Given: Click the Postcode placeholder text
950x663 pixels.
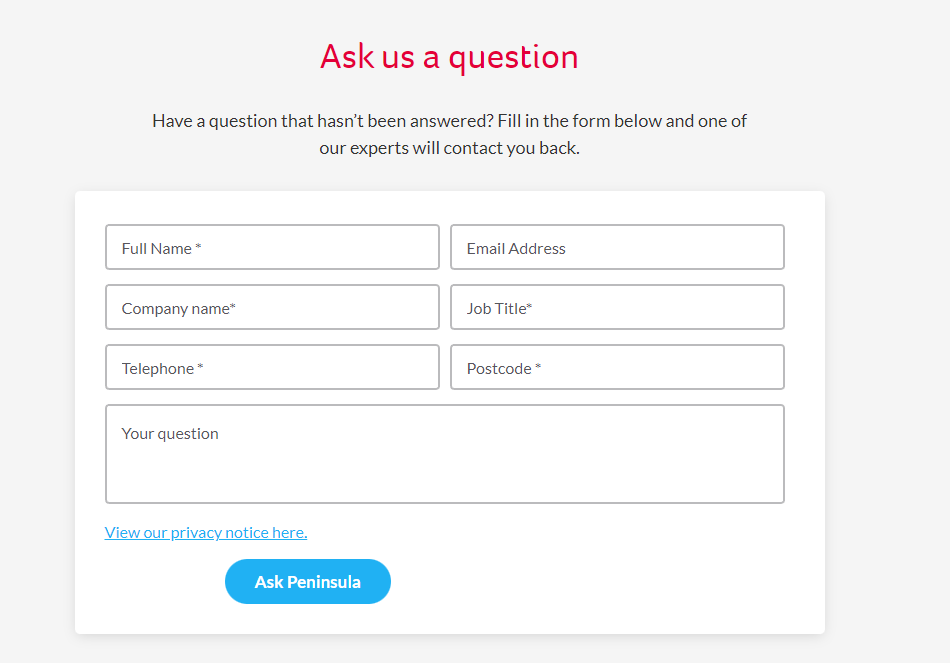Looking at the screenshot, I should pyautogui.click(x=503, y=369).
